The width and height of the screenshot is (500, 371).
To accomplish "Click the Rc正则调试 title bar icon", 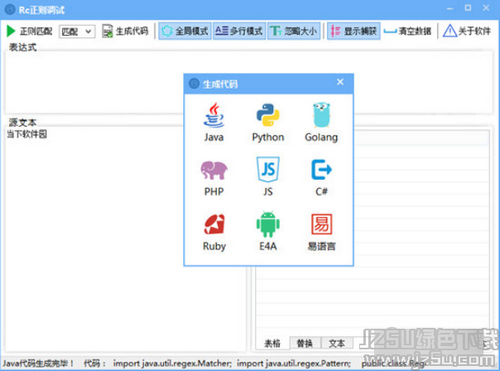I will coord(10,10).
